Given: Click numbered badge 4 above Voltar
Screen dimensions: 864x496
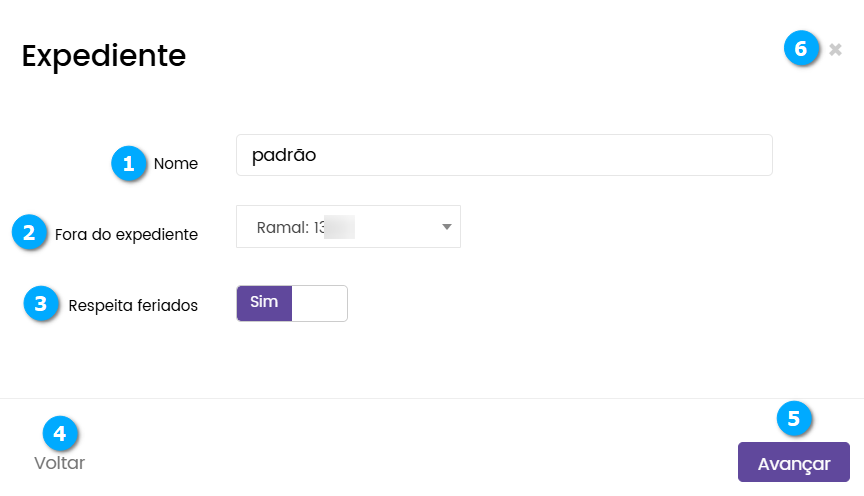Looking at the screenshot, I should [x=60, y=433].
